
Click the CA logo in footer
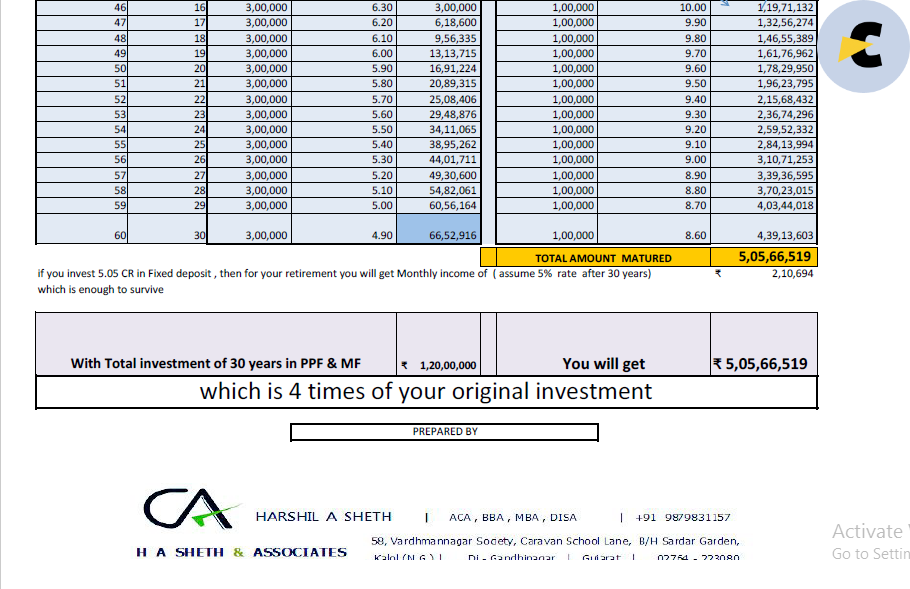coord(190,508)
